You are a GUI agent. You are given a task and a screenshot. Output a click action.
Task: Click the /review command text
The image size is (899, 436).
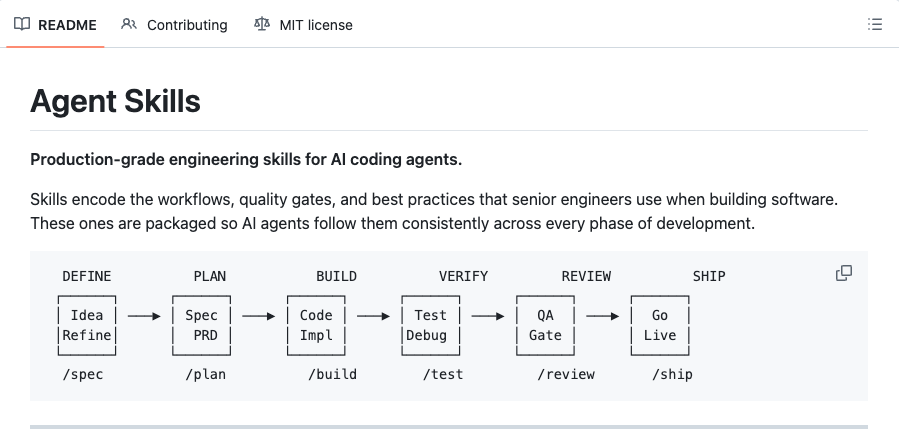pyautogui.click(x=566, y=375)
